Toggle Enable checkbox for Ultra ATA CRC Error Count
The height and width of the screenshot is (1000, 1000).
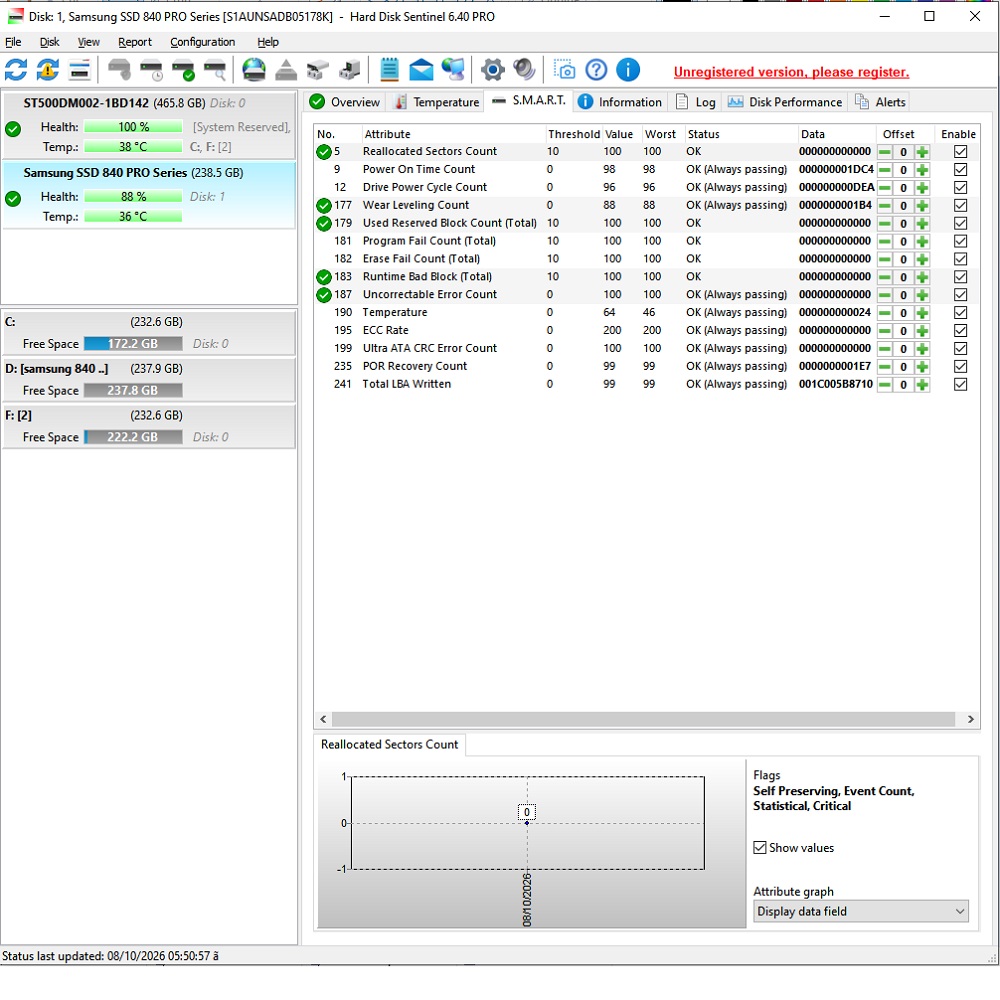coord(960,349)
